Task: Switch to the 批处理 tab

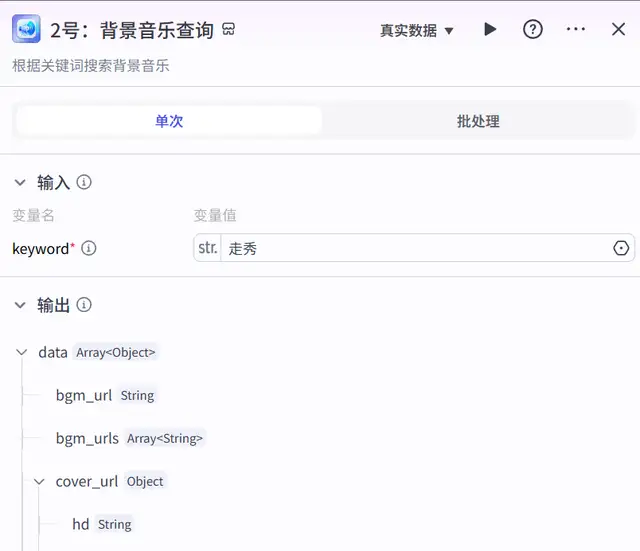Action: pos(478,121)
